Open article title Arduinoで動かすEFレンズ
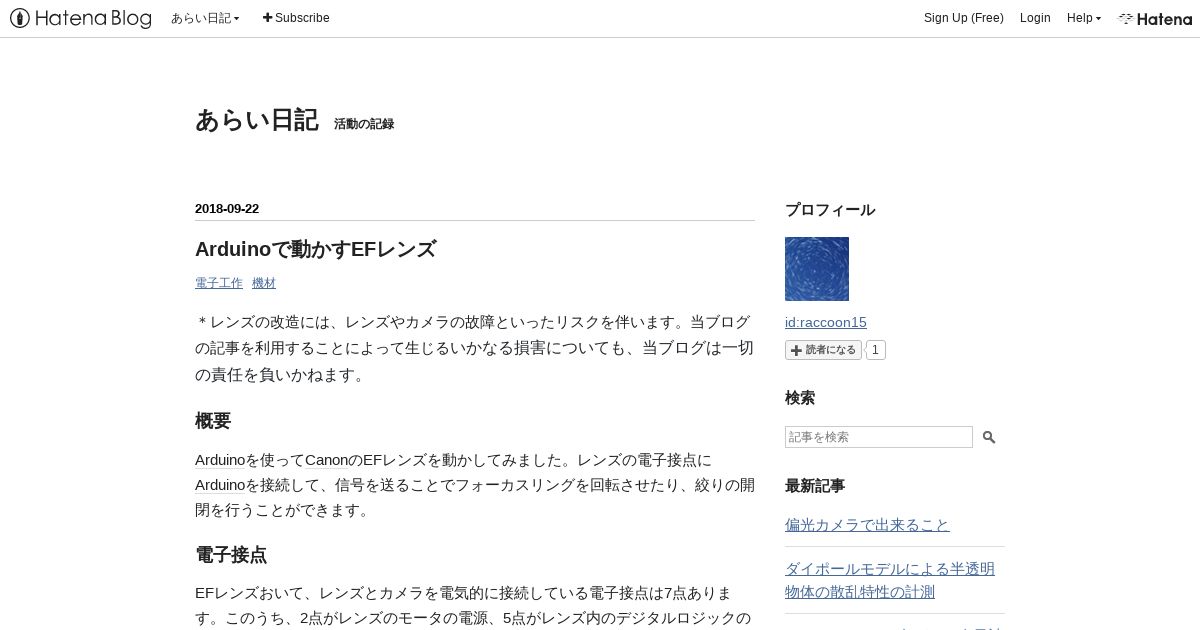Image resolution: width=1200 pixels, height=630 pixels. (x=316, y=249)
